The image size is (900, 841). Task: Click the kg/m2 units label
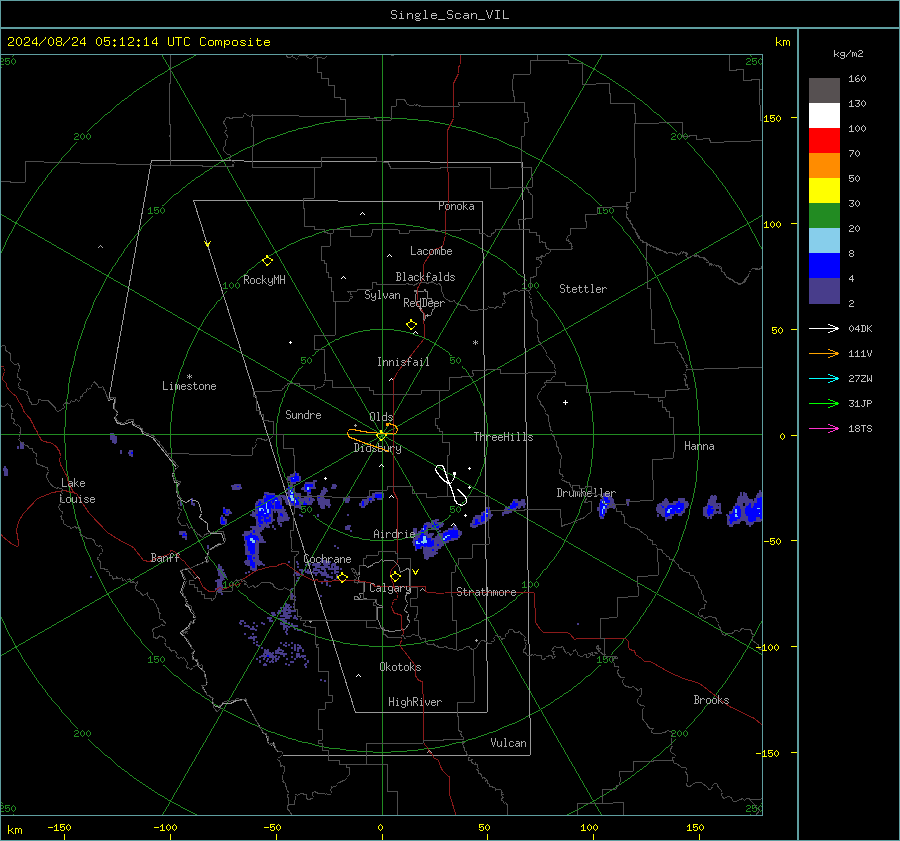tap(848, 54)
